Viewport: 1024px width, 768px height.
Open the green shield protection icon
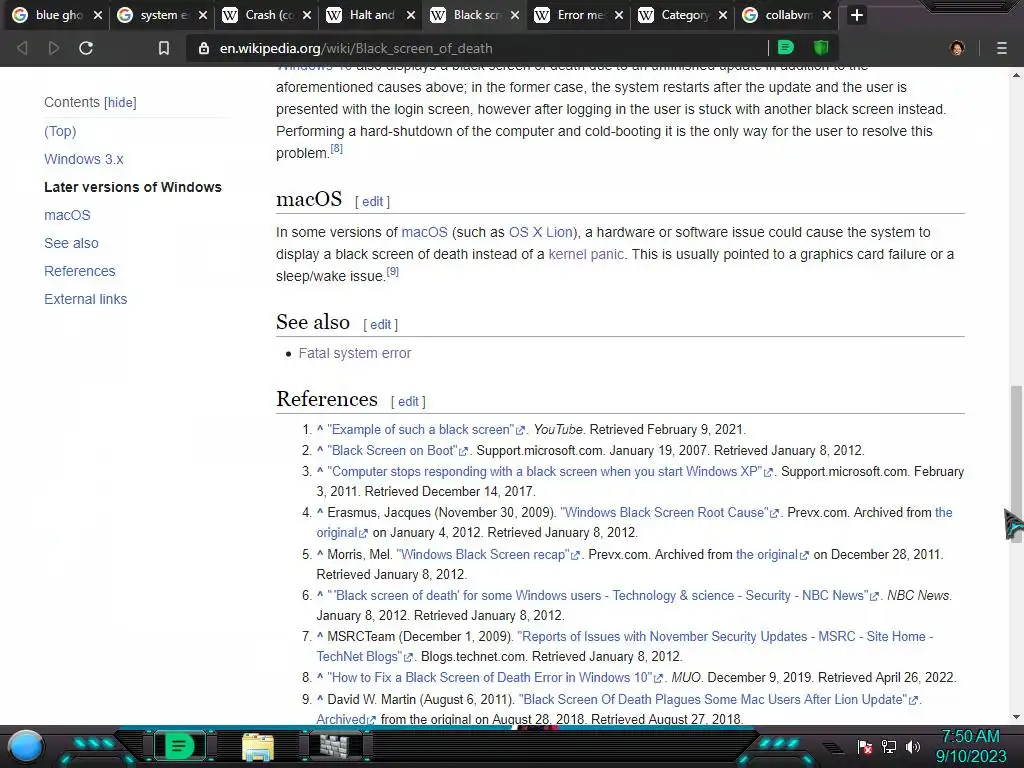tap(821, 48)
